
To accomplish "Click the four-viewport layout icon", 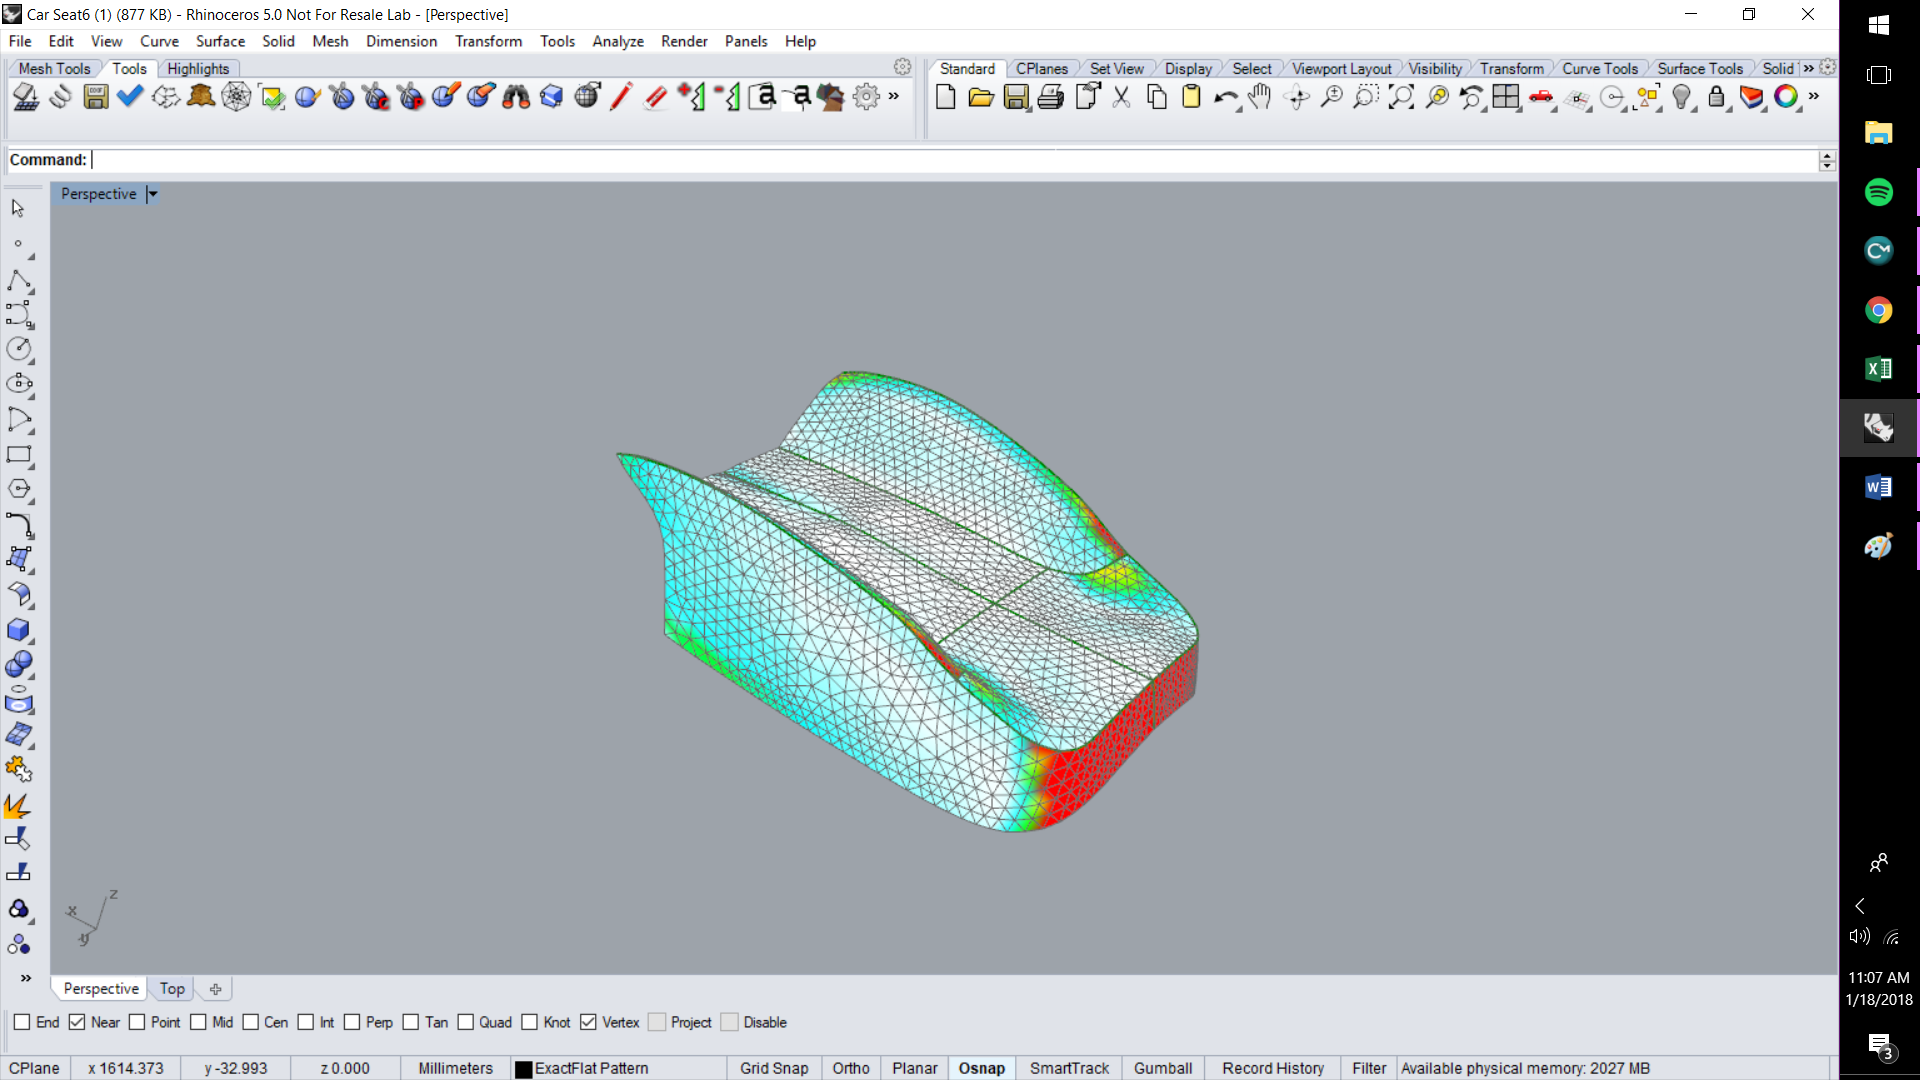I will click(x=1506, y=97).
